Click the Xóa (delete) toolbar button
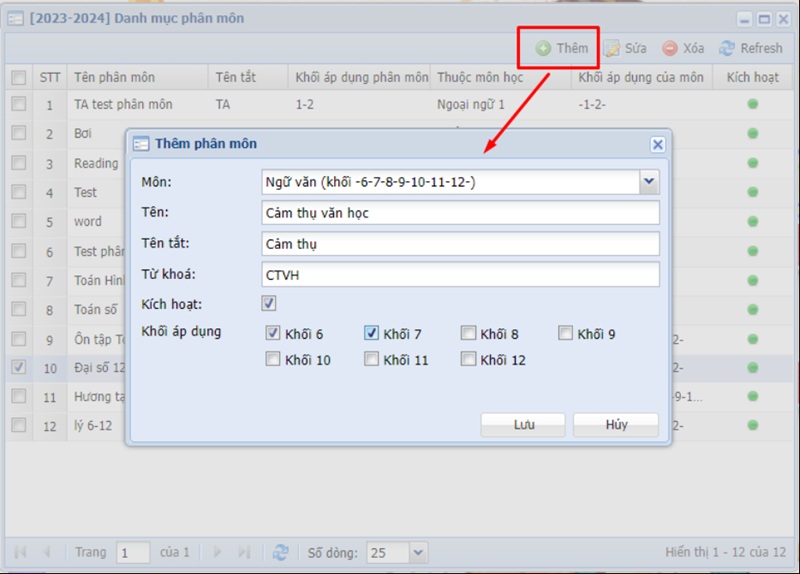This screenshot has height=574, width=800. pos(683,48)
